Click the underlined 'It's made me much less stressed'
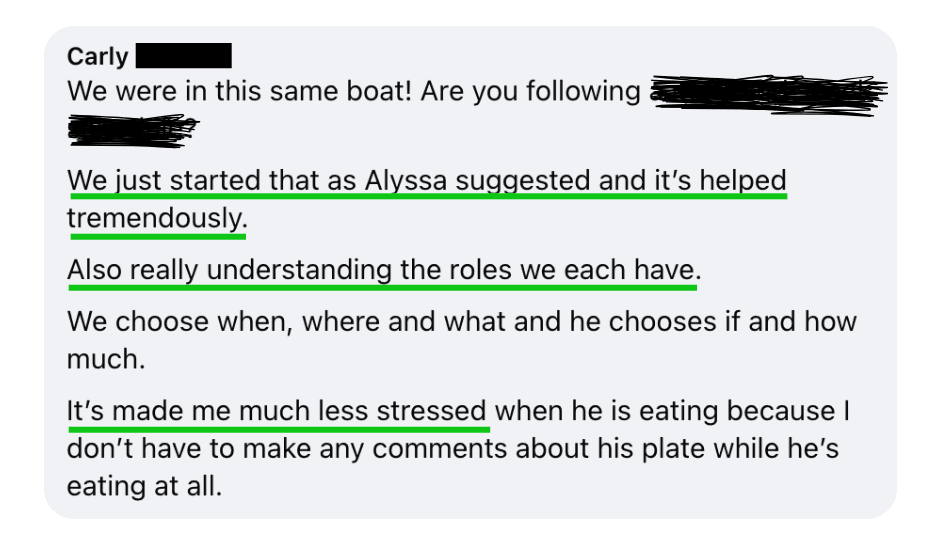This screenshot has width=942, height=538. pos(276,411)
